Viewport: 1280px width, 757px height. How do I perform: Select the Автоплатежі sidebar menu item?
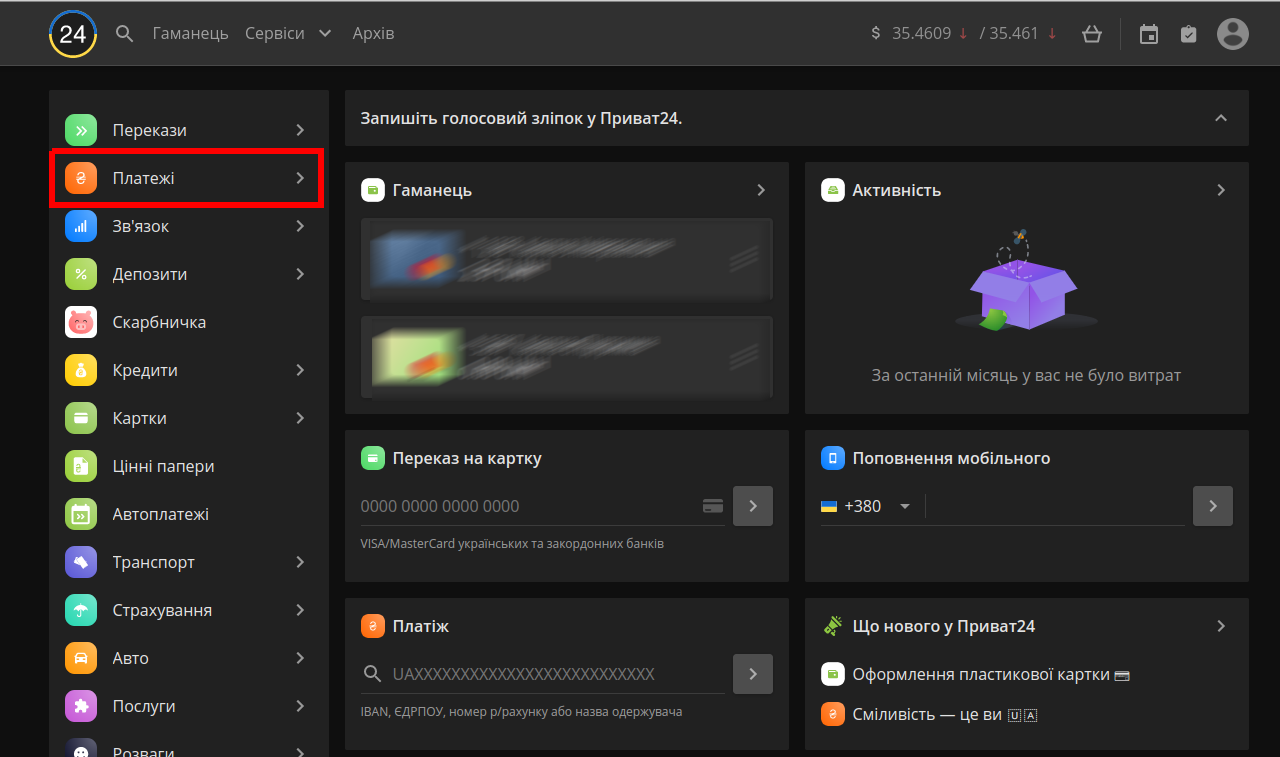(189, 514)
